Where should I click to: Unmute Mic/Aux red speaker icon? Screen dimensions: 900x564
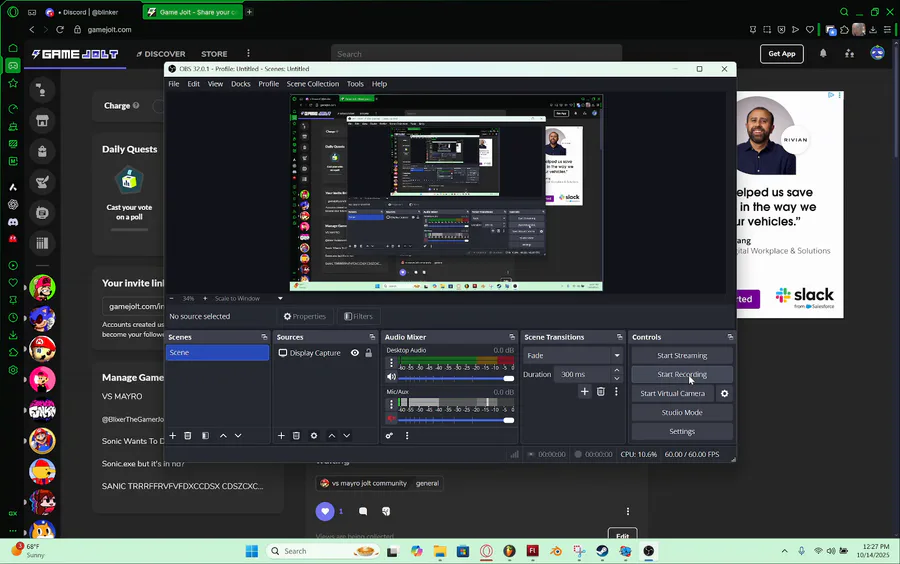pos(391,419)
